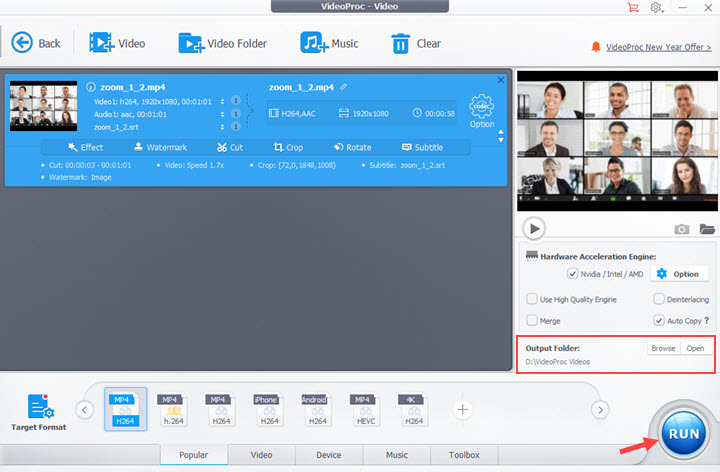Toggle the Auto Copy checkbox
The image size is (720, 472).
(x=658, y=320)
